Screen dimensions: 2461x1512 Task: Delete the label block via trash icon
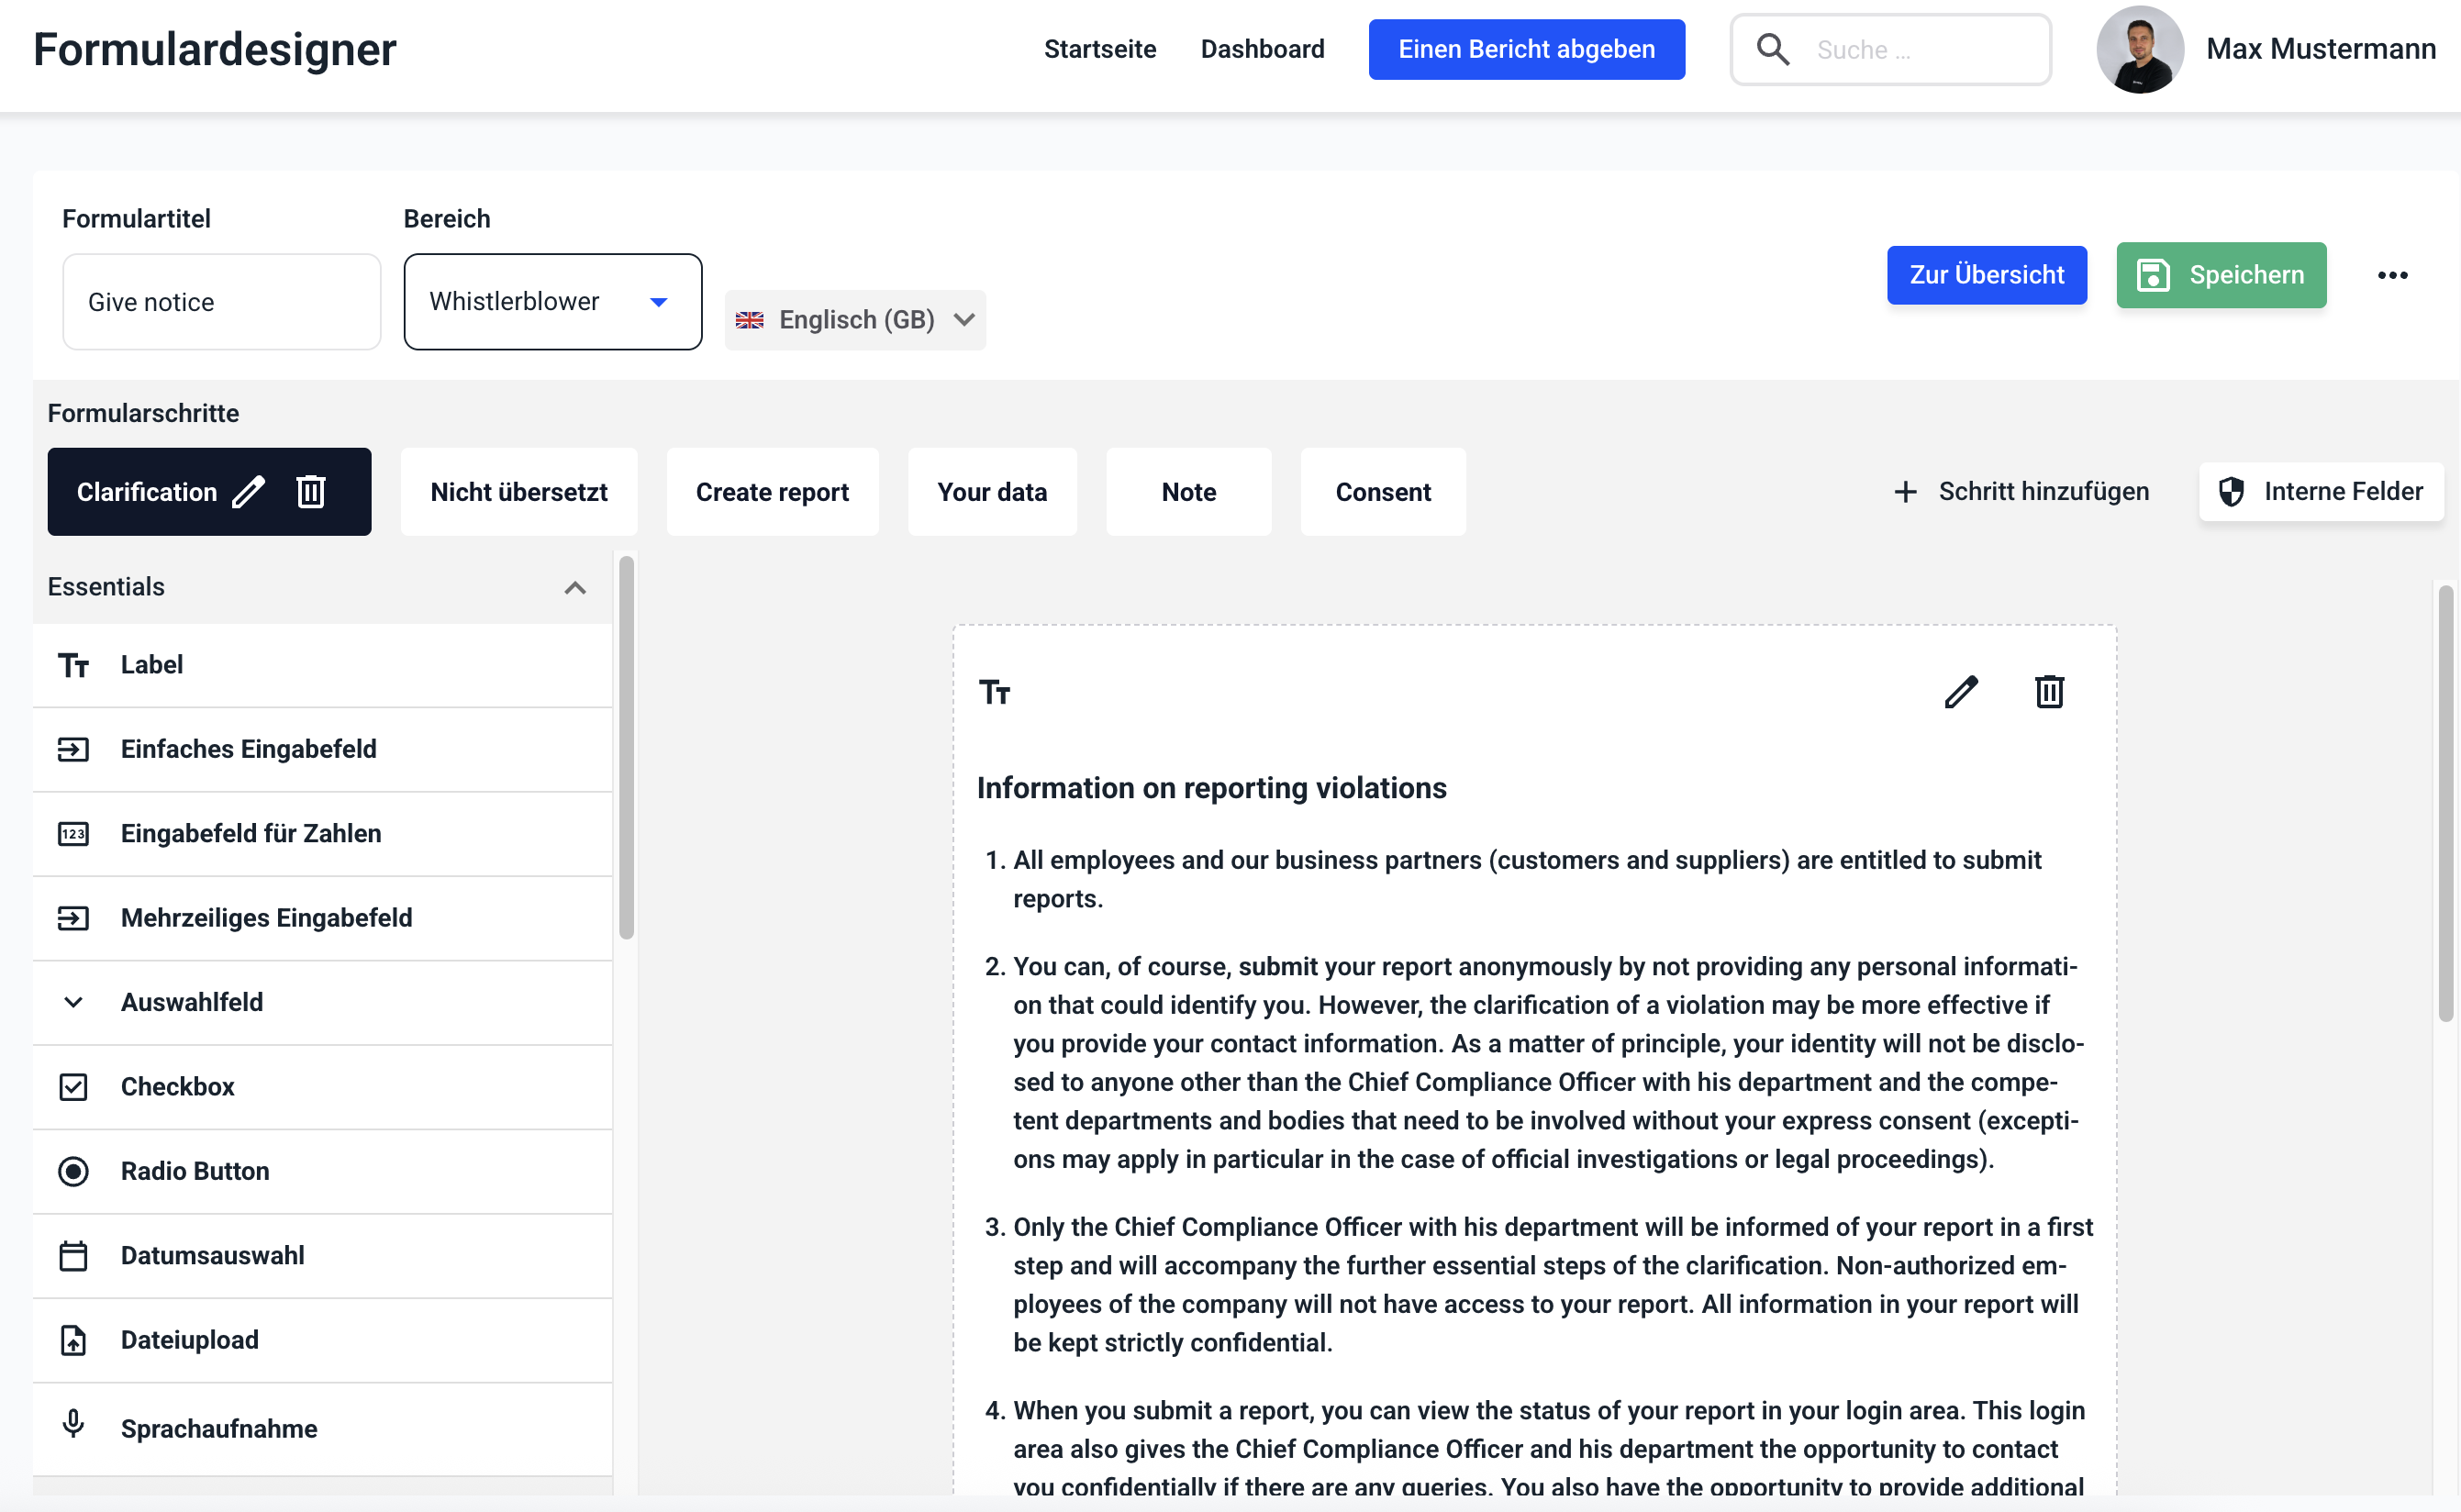tap(2049, 692)
